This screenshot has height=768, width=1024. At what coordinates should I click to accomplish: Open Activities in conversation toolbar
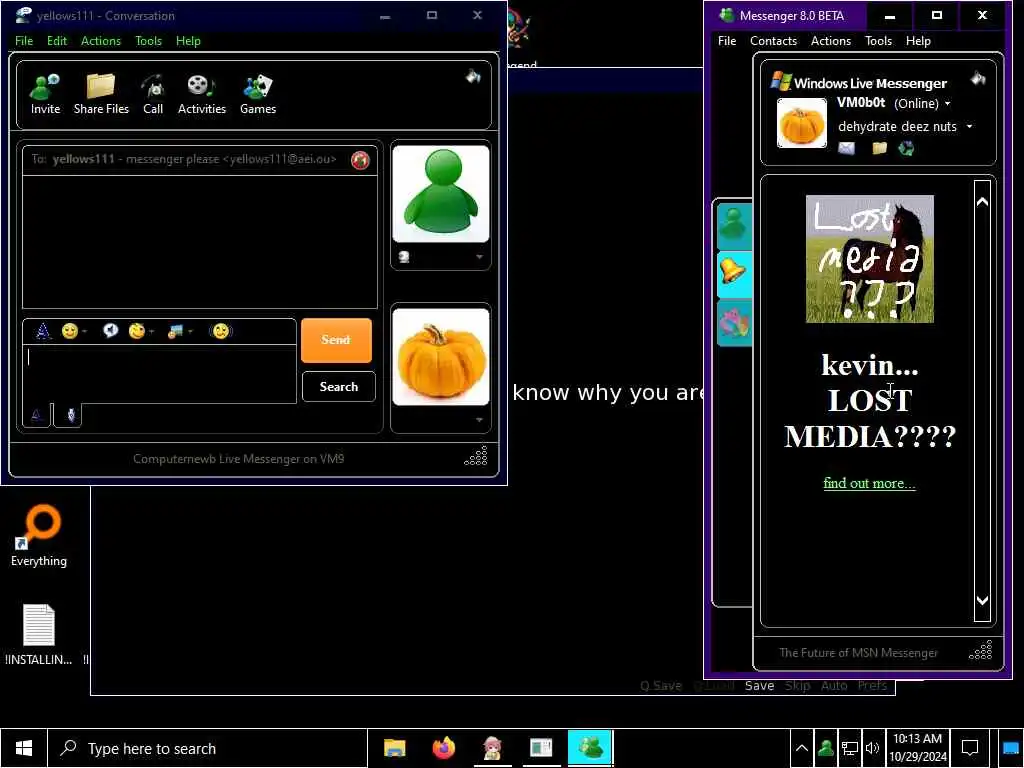pyautogui.click(x=202, y=95)
